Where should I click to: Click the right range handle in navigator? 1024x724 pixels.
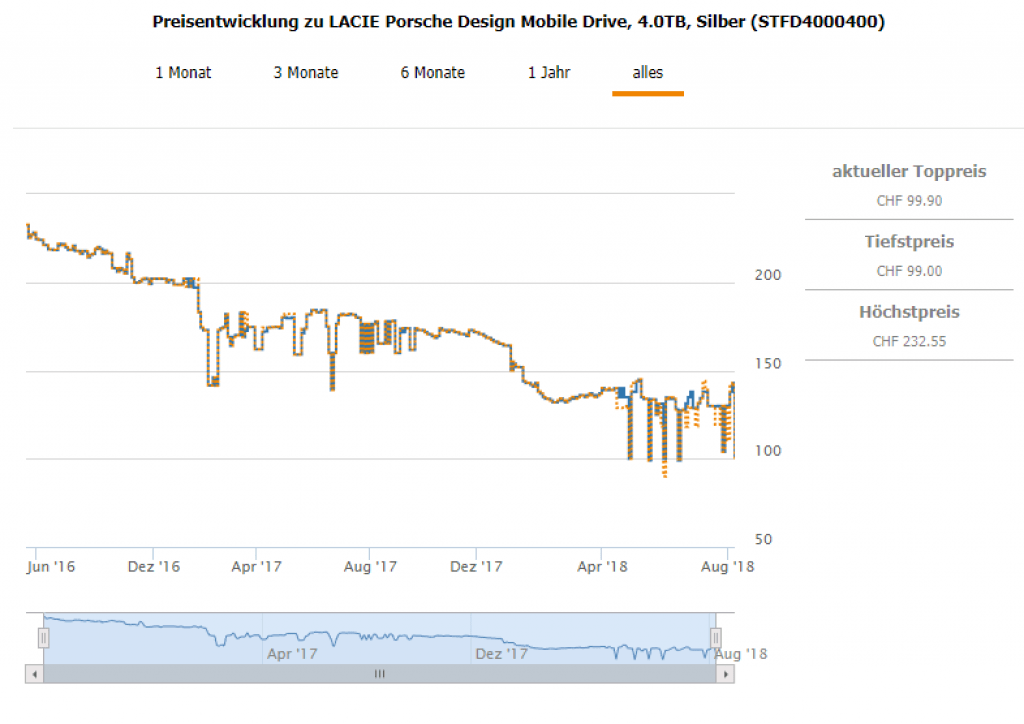pyautogui.click(x=716, y=637)
